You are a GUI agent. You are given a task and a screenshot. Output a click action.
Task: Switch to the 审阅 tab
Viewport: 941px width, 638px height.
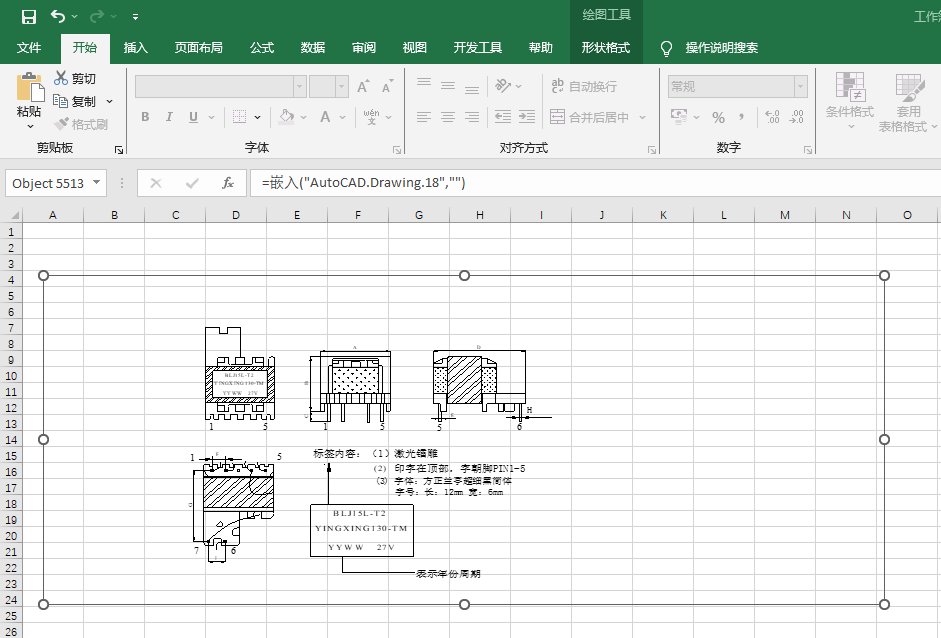coord(364,47)
